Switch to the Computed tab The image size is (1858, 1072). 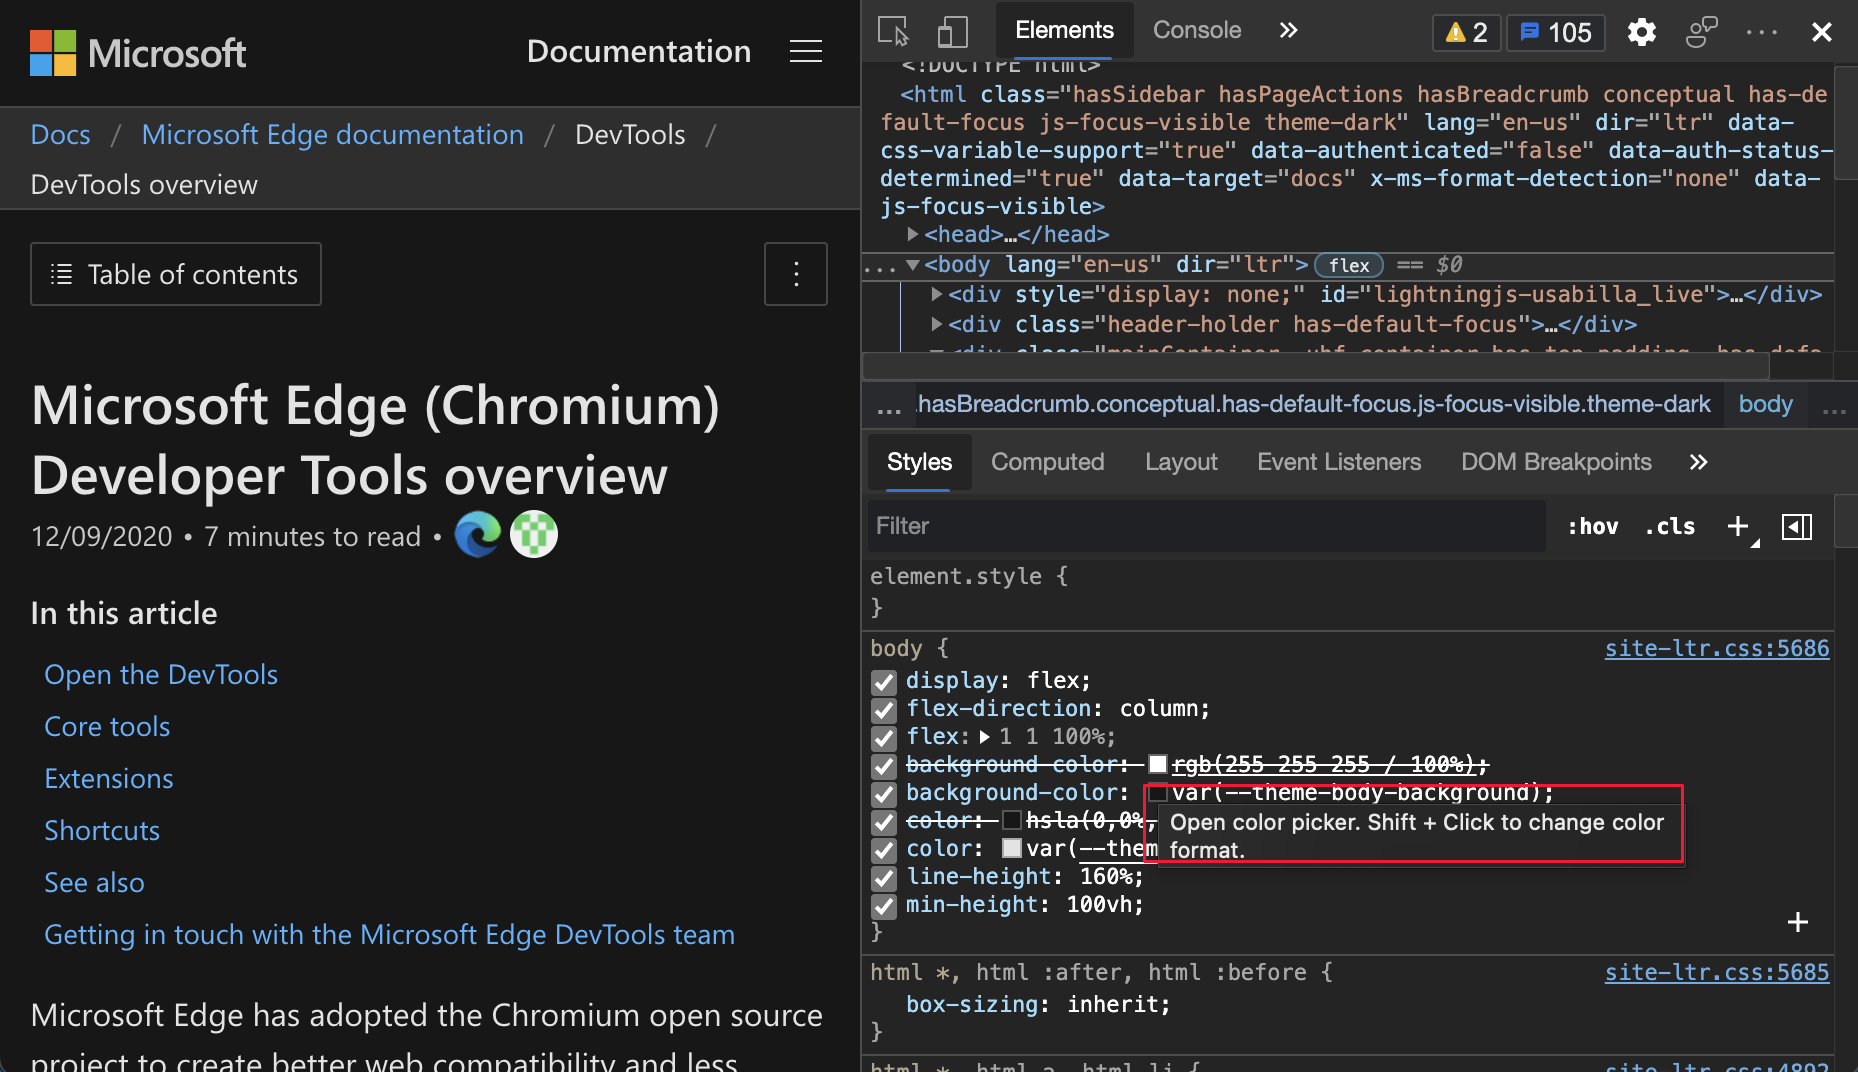1047,462
